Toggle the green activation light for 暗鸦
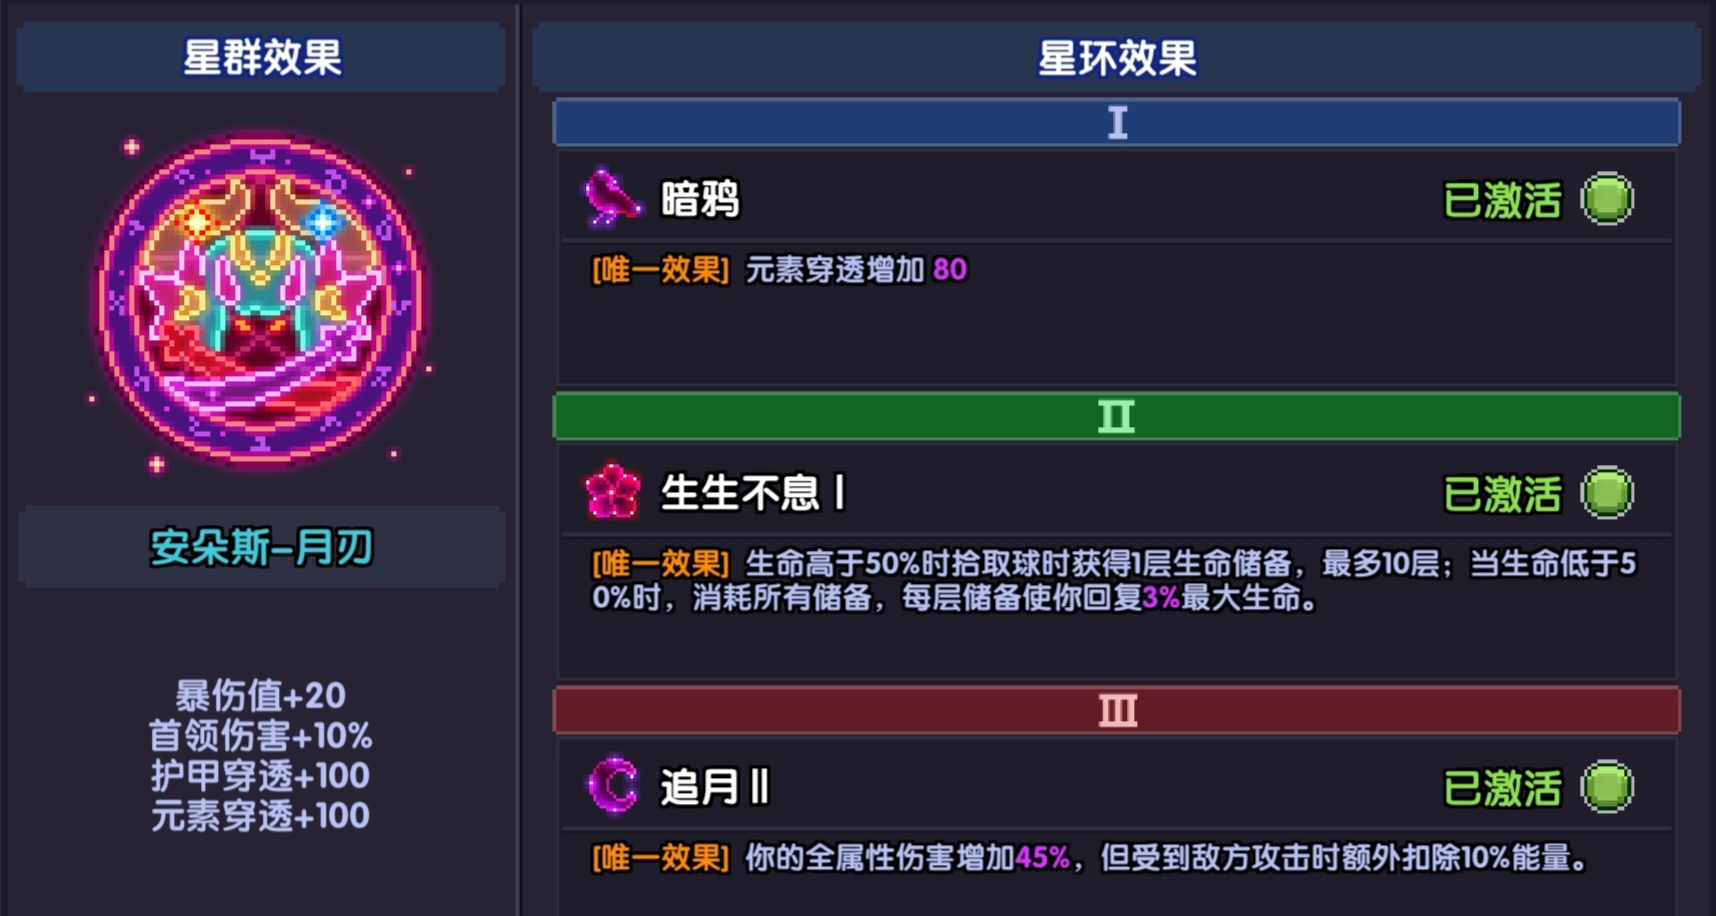The height and width of the screenshot is (916, 1716). [x=1606, y=199]
